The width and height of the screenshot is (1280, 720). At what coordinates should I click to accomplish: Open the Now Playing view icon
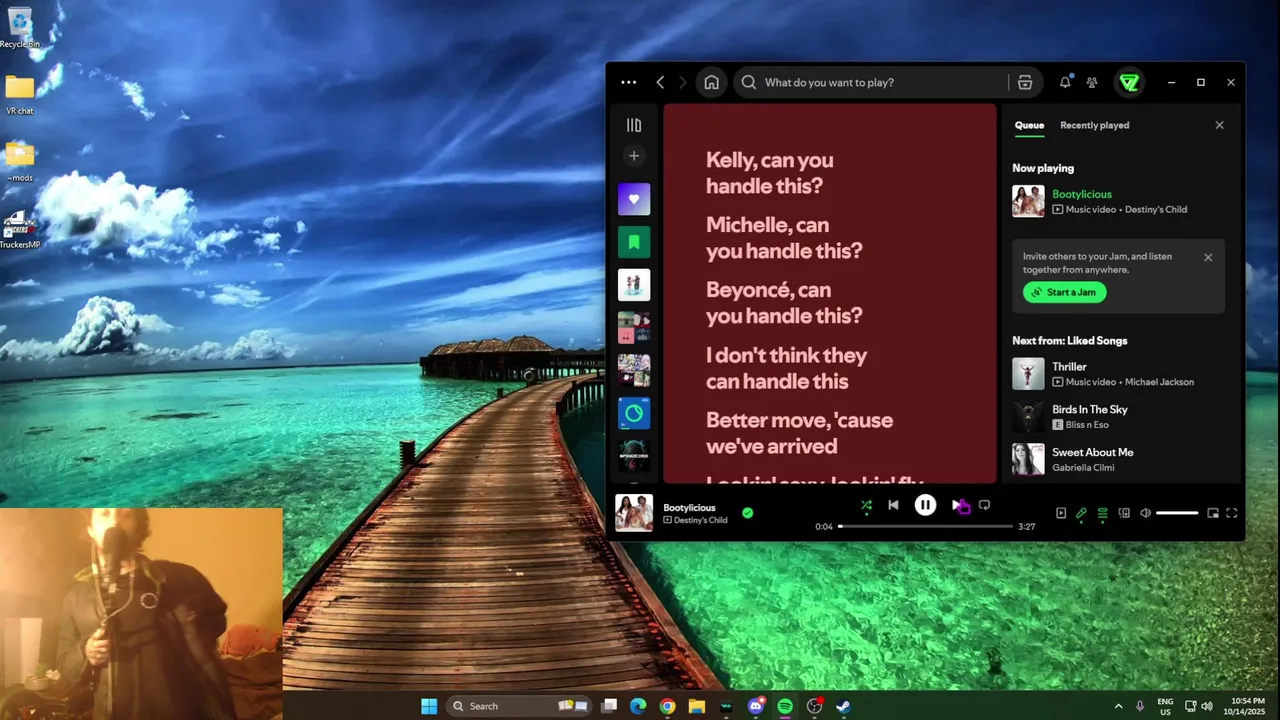click(x=1061, y=513)
